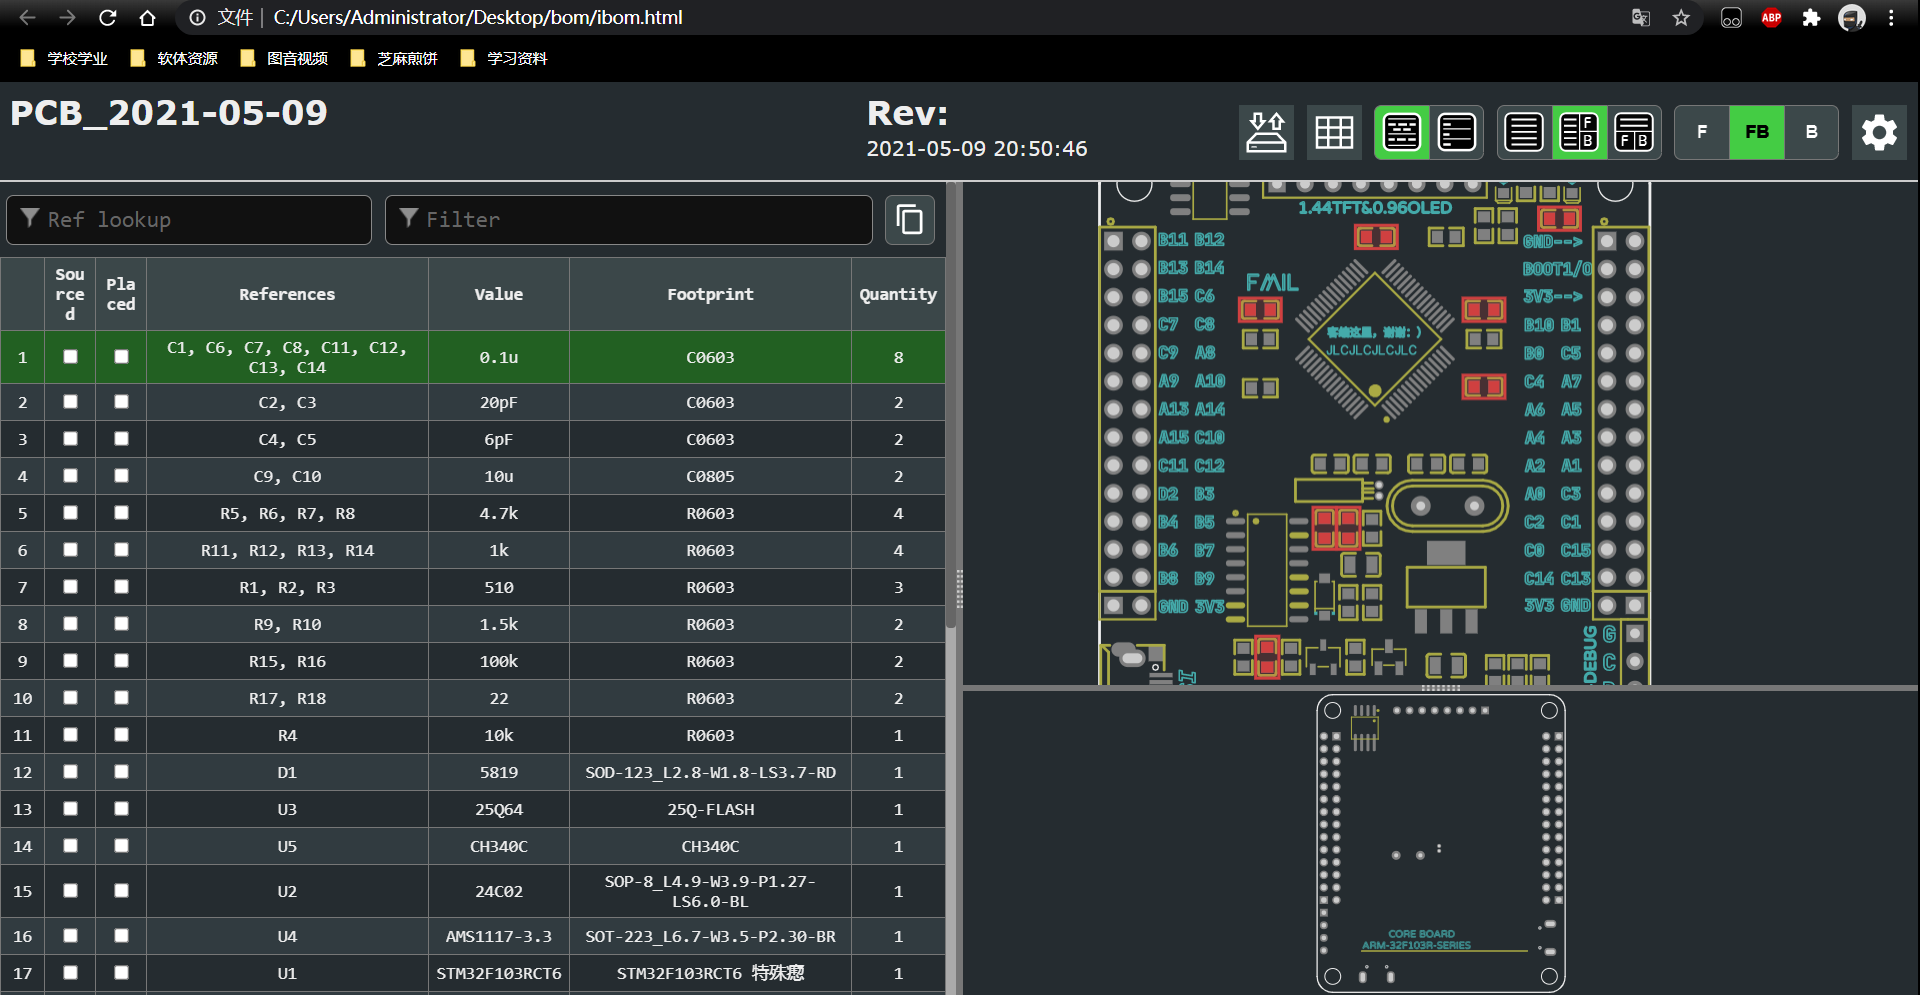1920x995 pixels.
Task: Open AdBlock Plus extension
Action: pos(1771,17)
